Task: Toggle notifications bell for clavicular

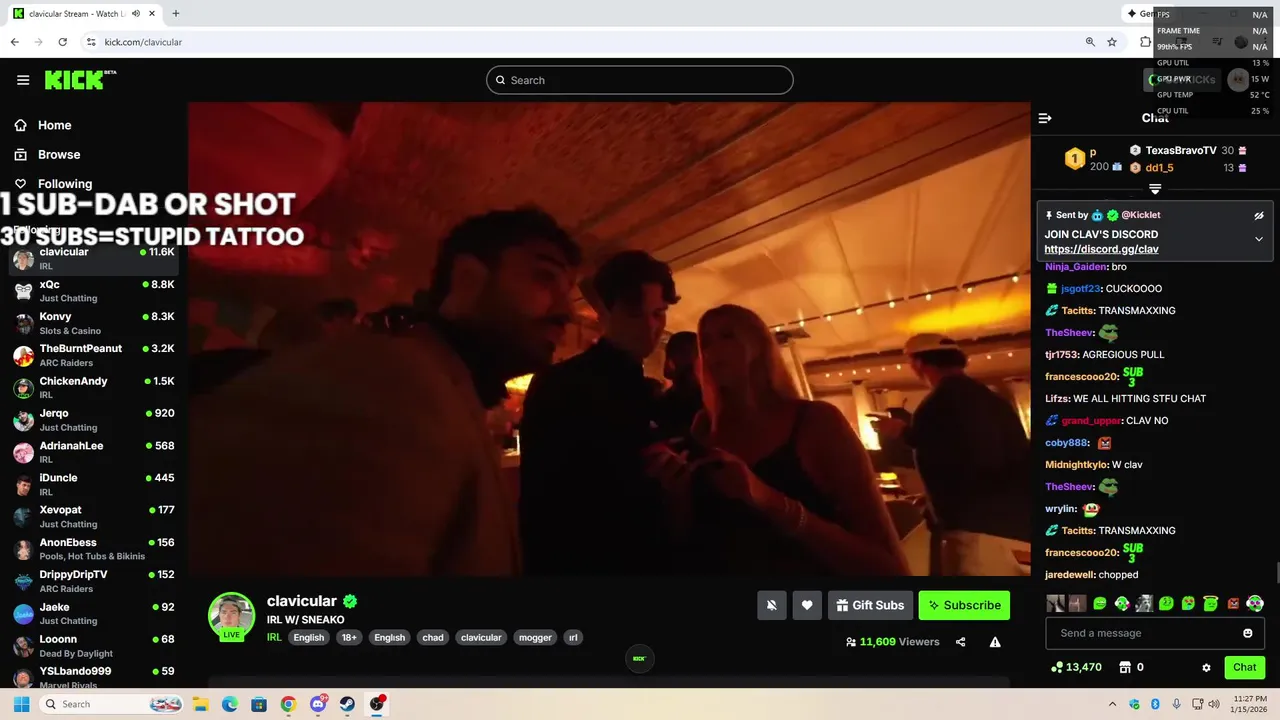Action: coord(771,605)
